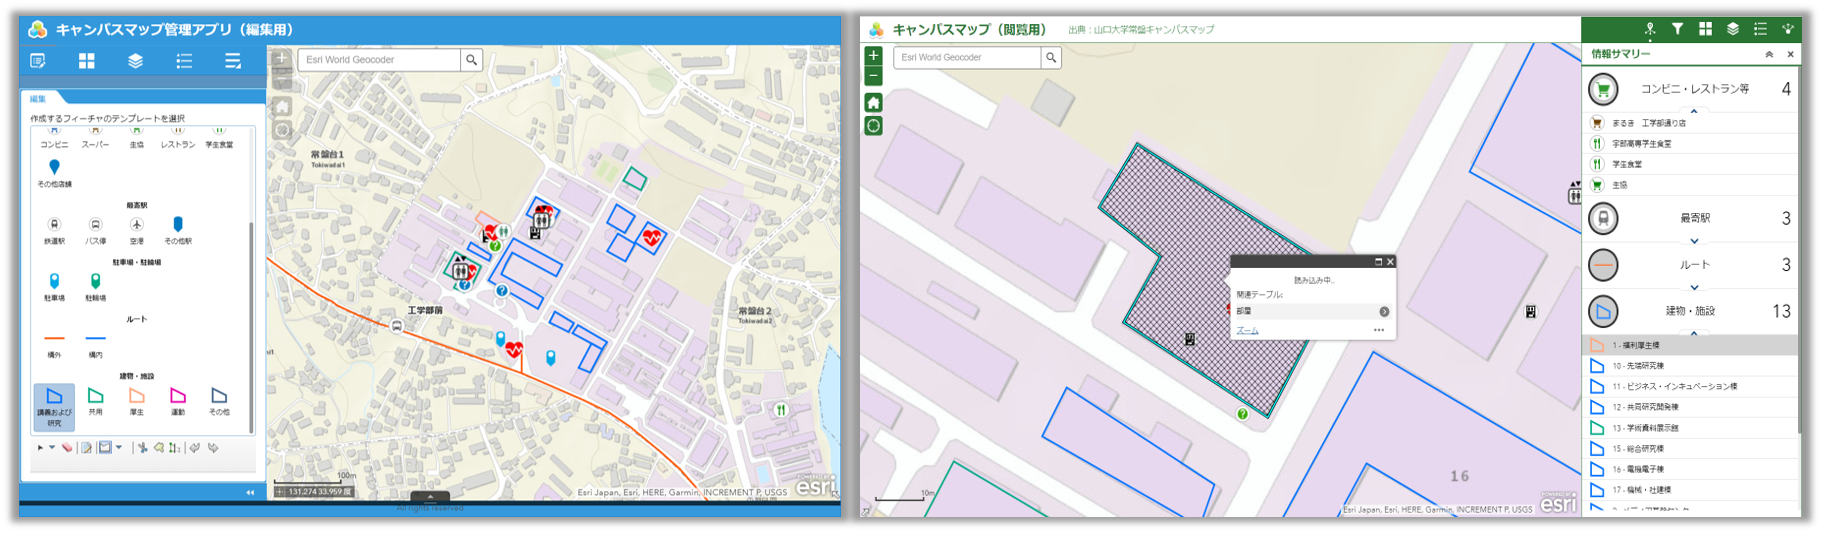1822x533 pixels.
Task: Choose the 空港 airport template
Action: tap(136, 230)
